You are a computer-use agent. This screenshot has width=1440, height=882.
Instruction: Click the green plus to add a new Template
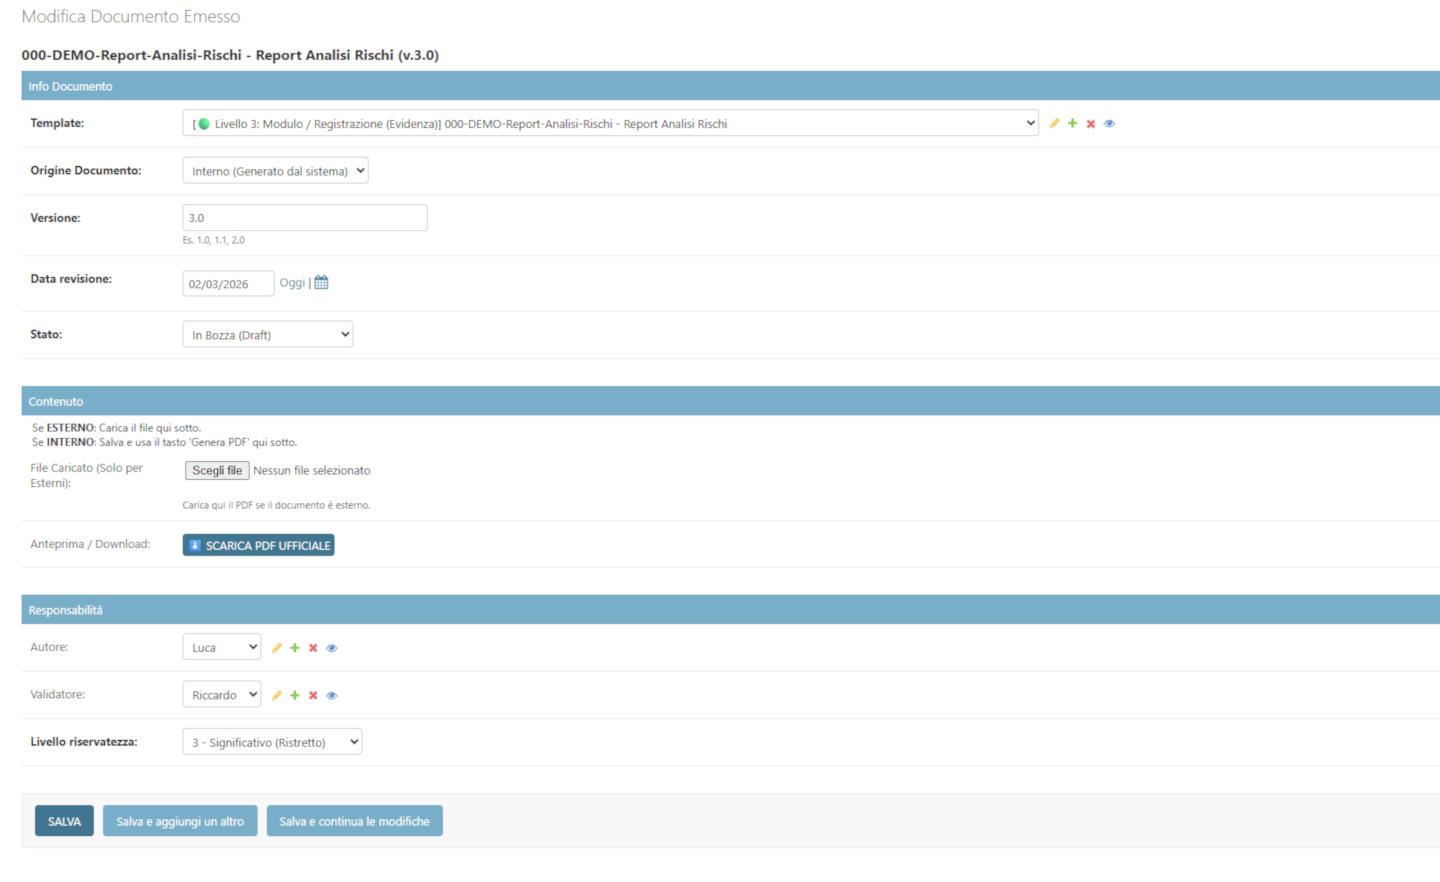(1073, 123)
